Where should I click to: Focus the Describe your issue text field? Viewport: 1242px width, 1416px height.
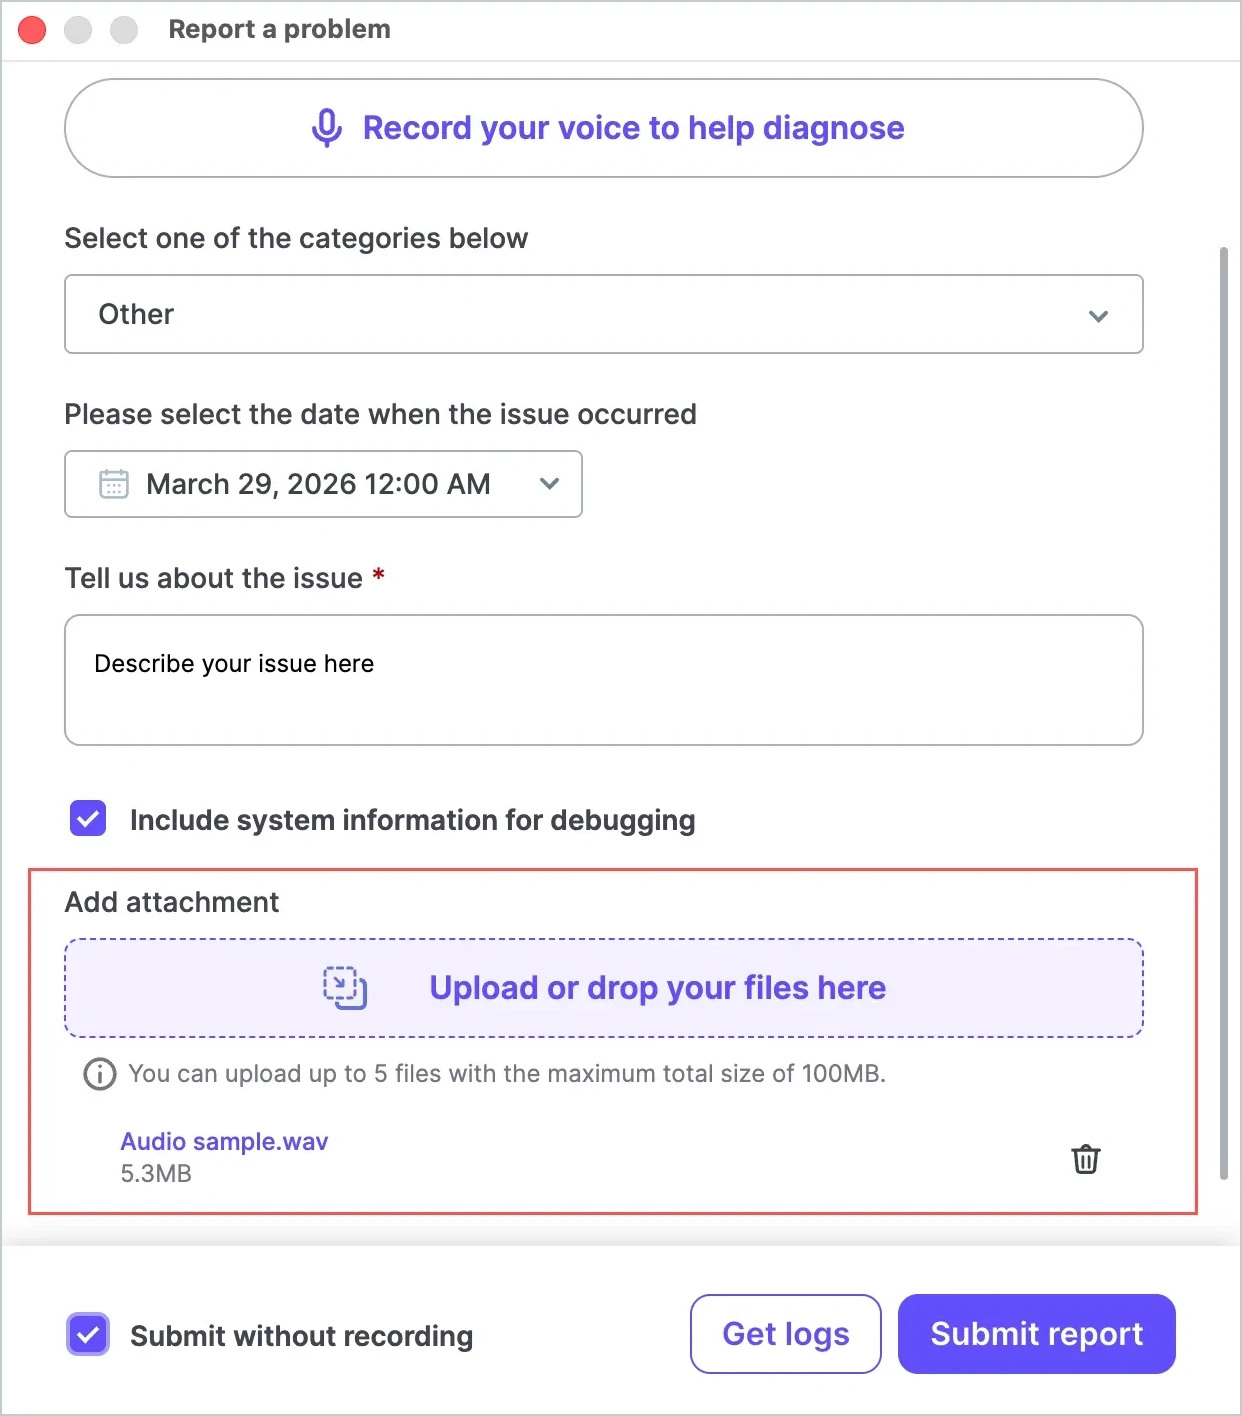(603, 680)
